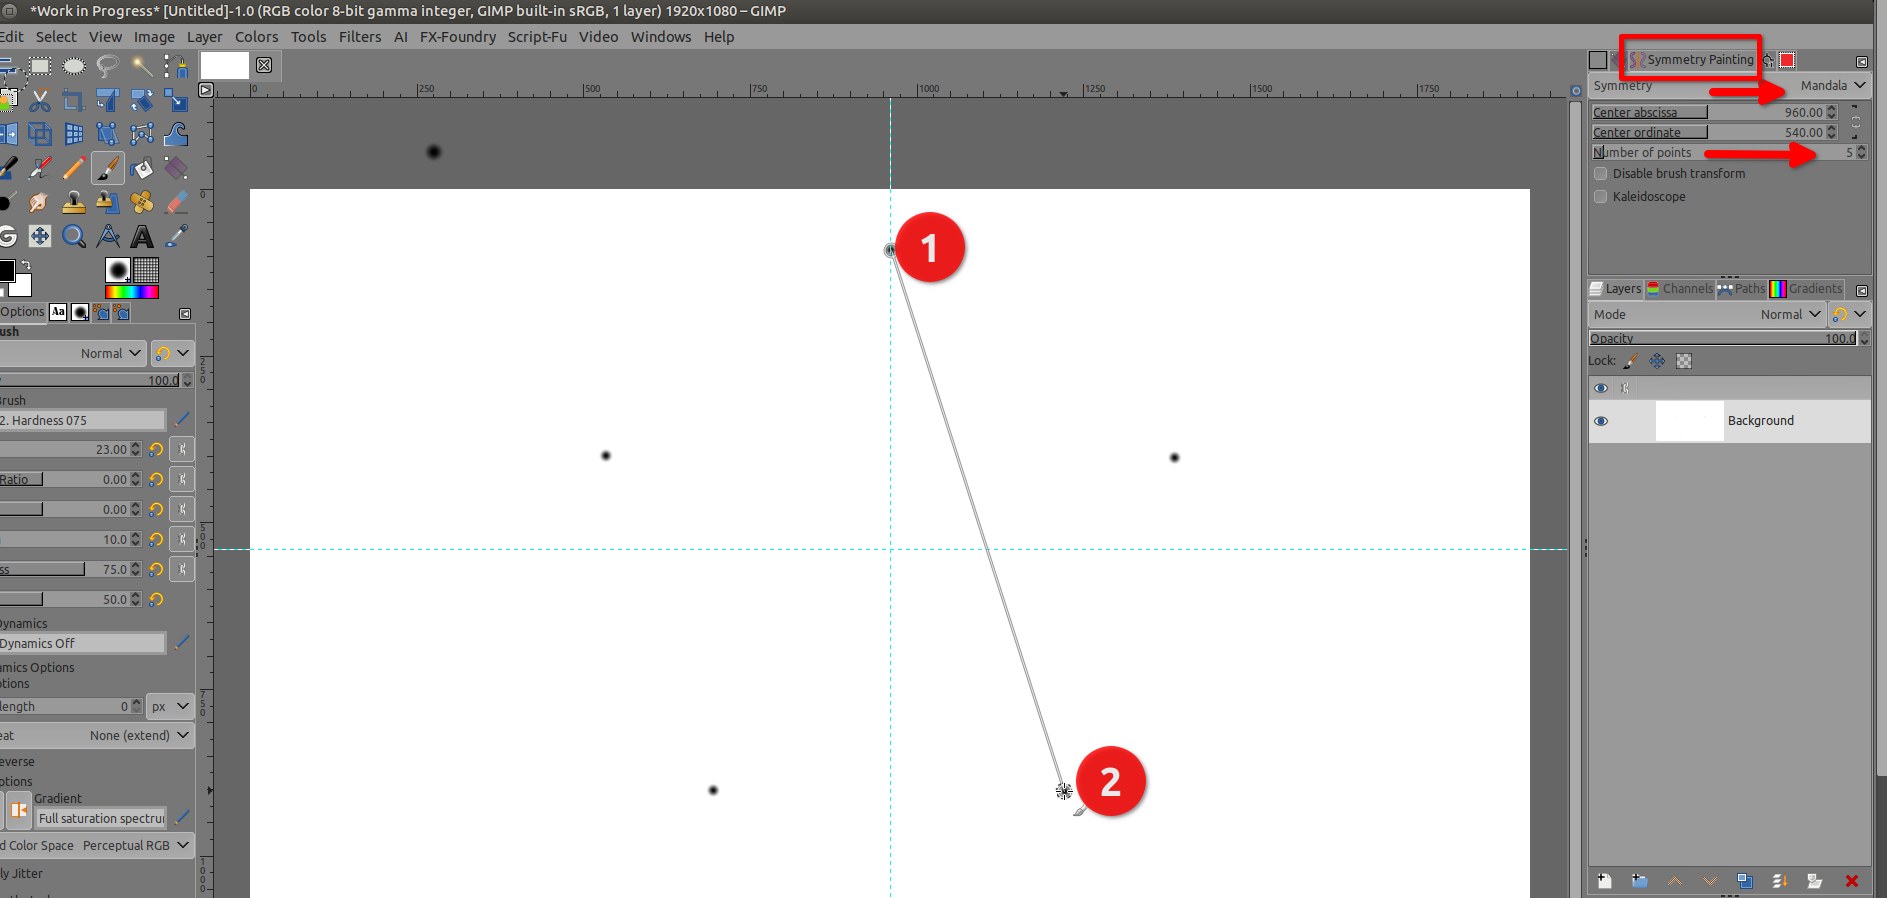Select the Smudge tool
The height and width of the screenshot is (898, 1887).
click(x=40, y=202)
